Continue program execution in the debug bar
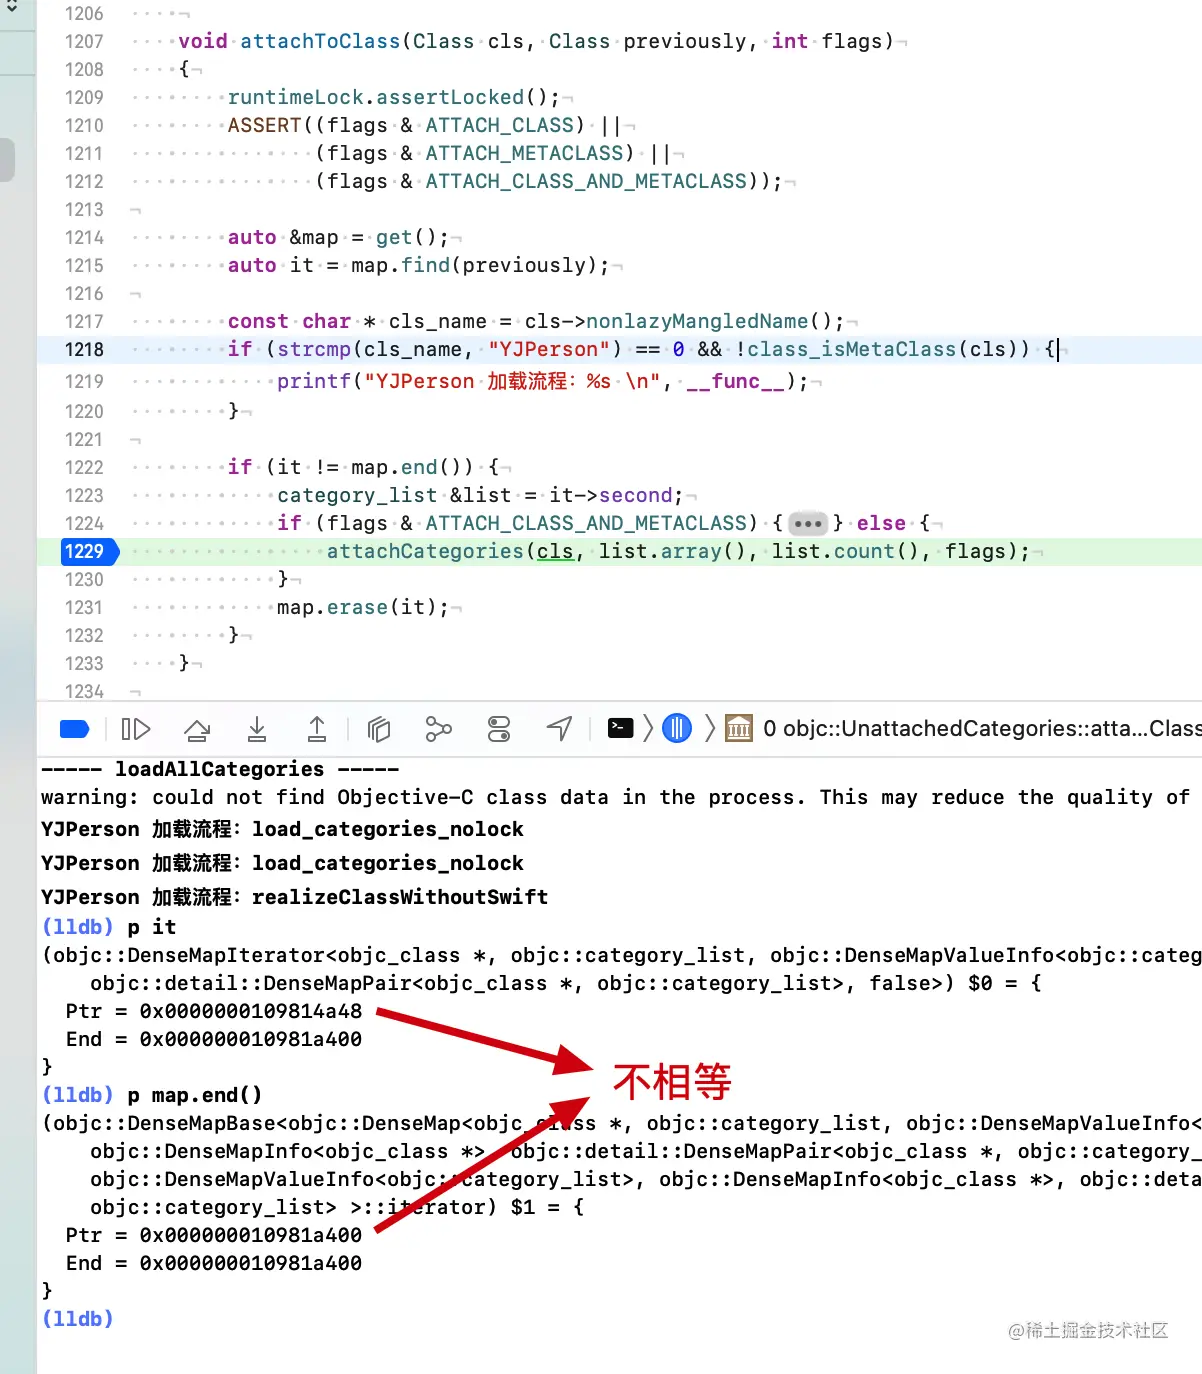 coord(136,729)
